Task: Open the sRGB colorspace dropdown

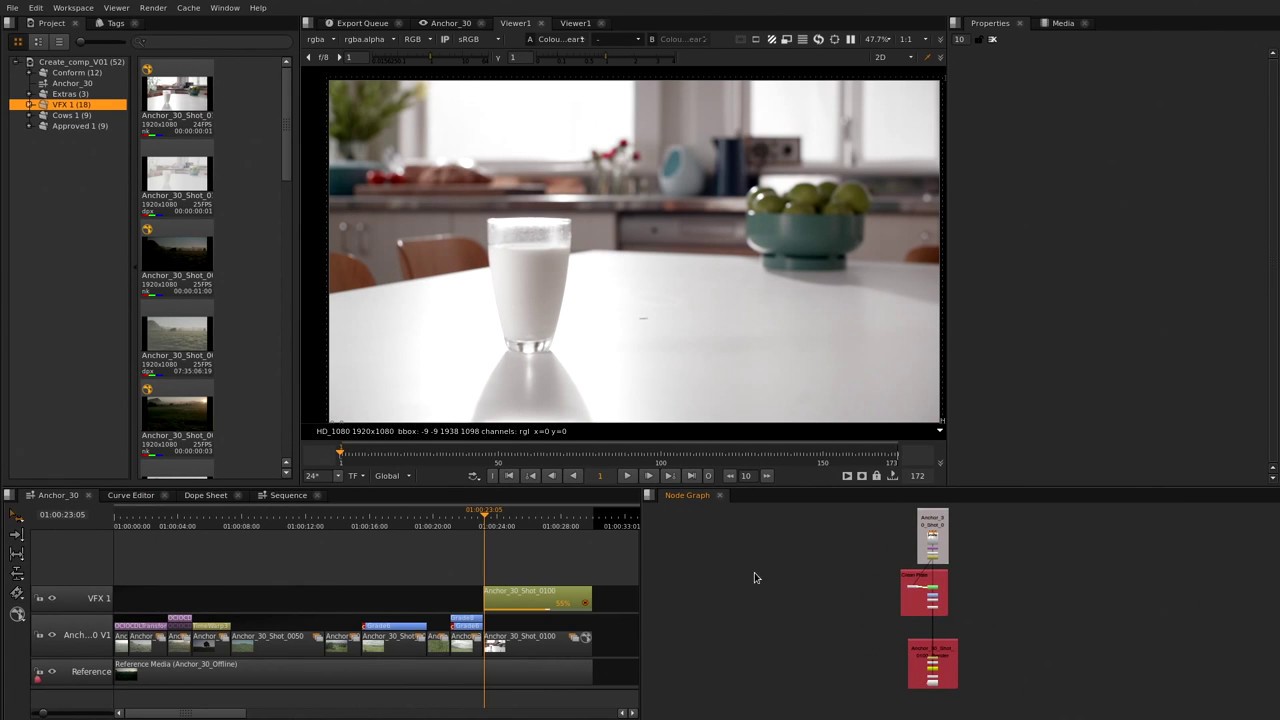Action: [x=479, y=39]
